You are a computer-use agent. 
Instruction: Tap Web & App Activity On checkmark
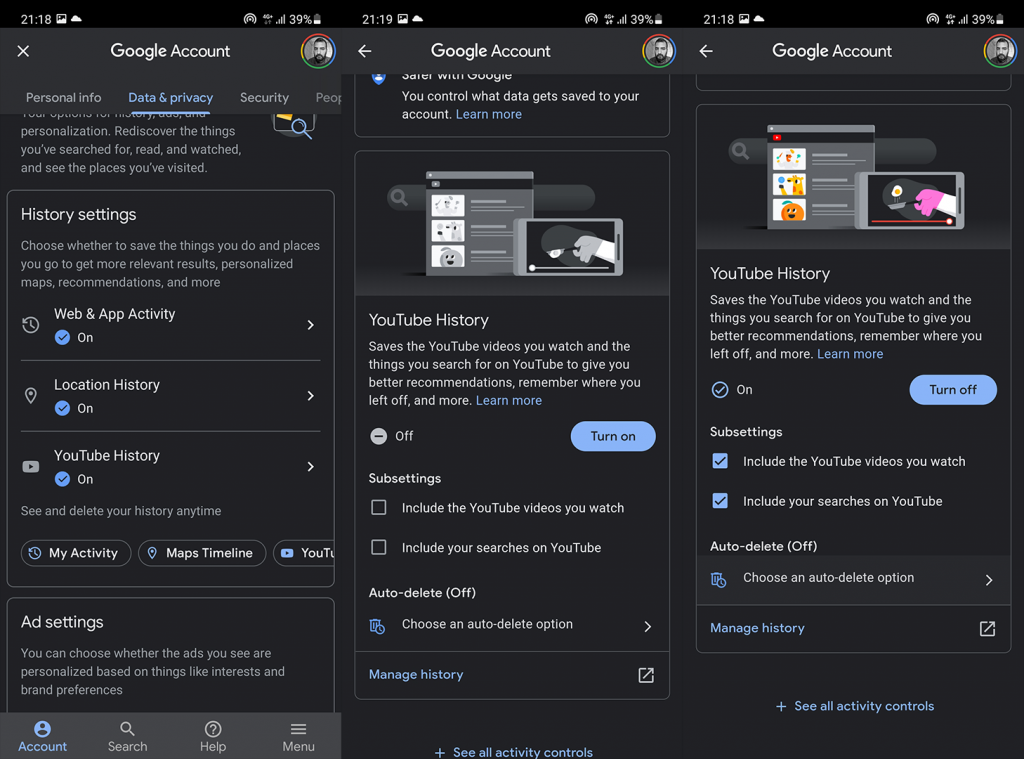pyautogui.click(x=62, y=337)
